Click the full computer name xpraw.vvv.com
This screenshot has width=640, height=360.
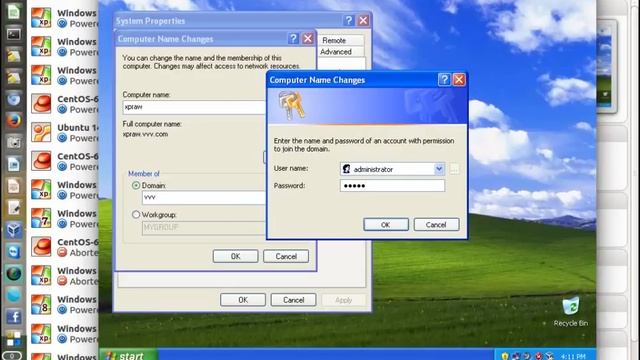point(145,134)
